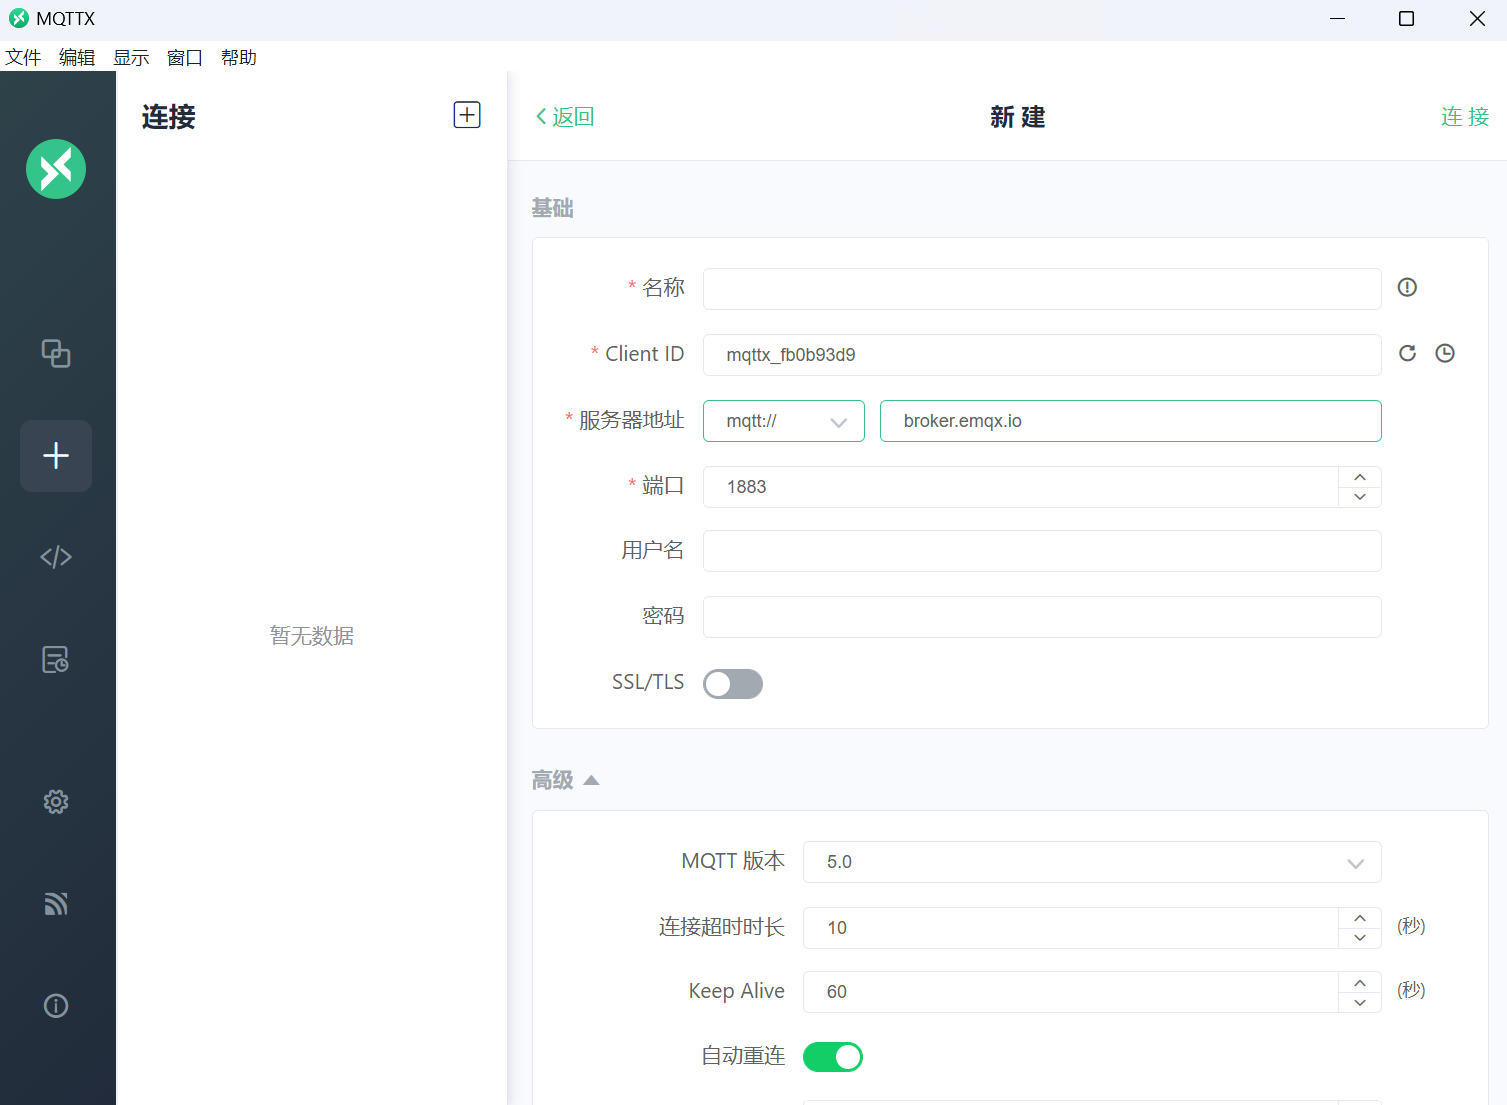Open the About page via info icon

[x=55, y=1005]
